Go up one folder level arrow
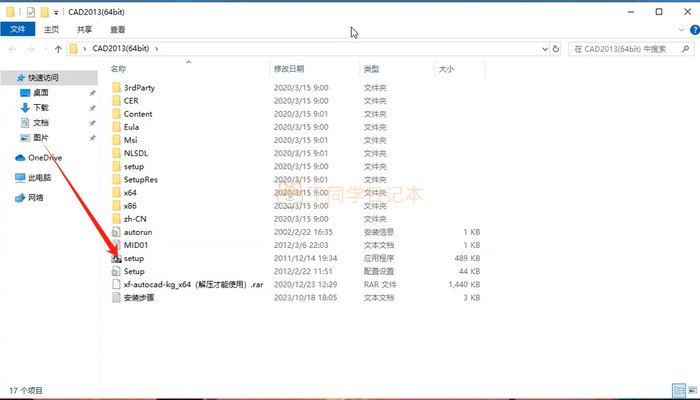The image size is (700, 400). pyautogui.click(x=58, y=49)
